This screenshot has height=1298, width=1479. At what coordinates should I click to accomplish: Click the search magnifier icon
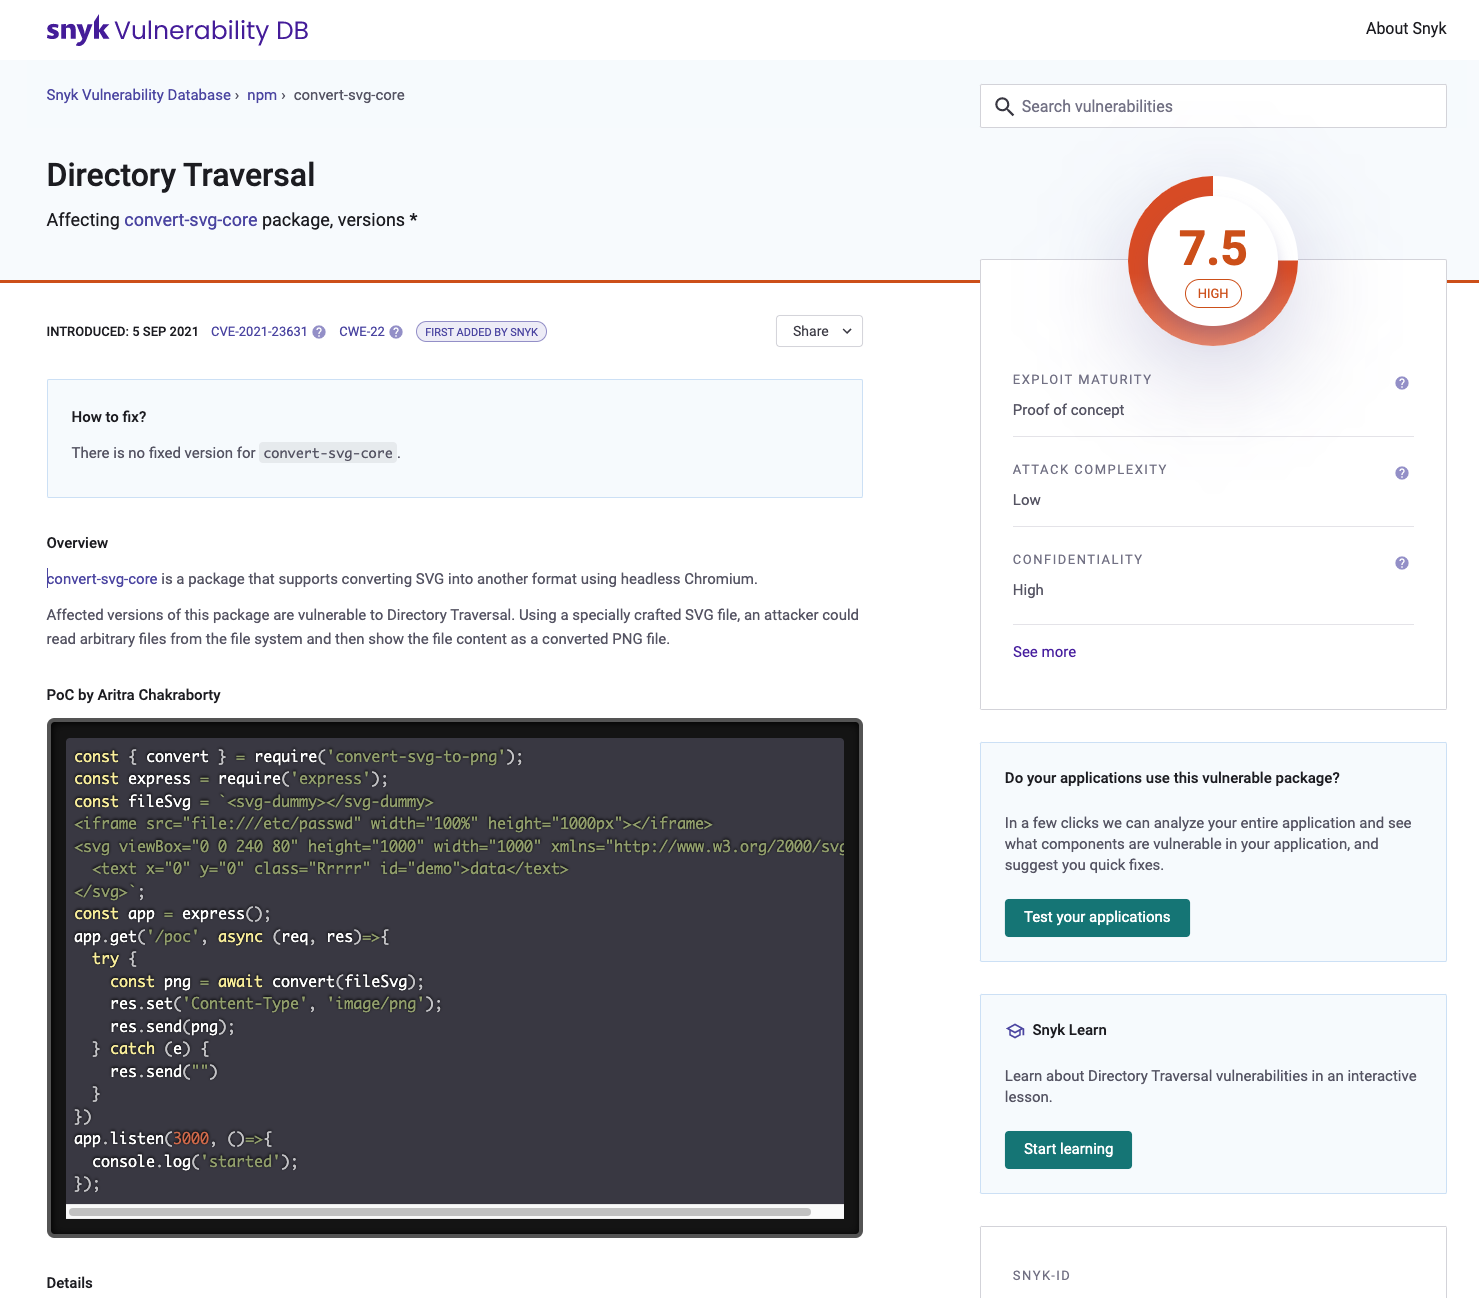click(x=1004, y=106)
